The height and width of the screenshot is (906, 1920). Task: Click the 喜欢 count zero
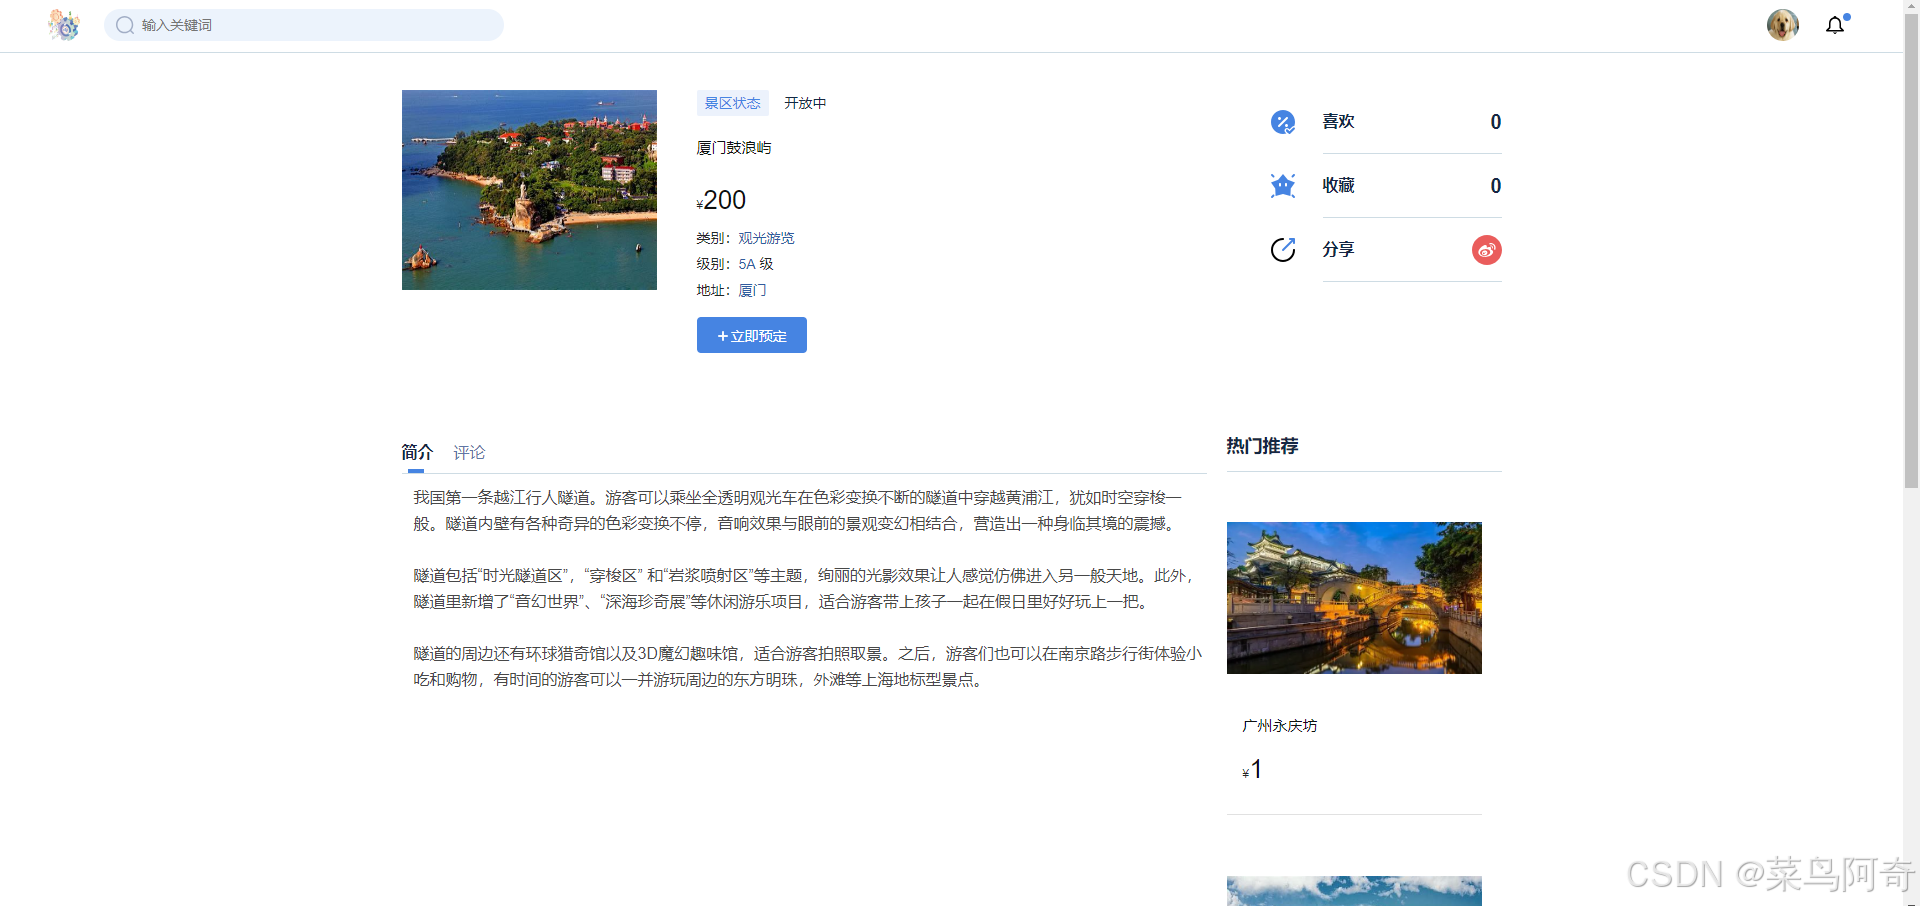(x=1496, y=122)
